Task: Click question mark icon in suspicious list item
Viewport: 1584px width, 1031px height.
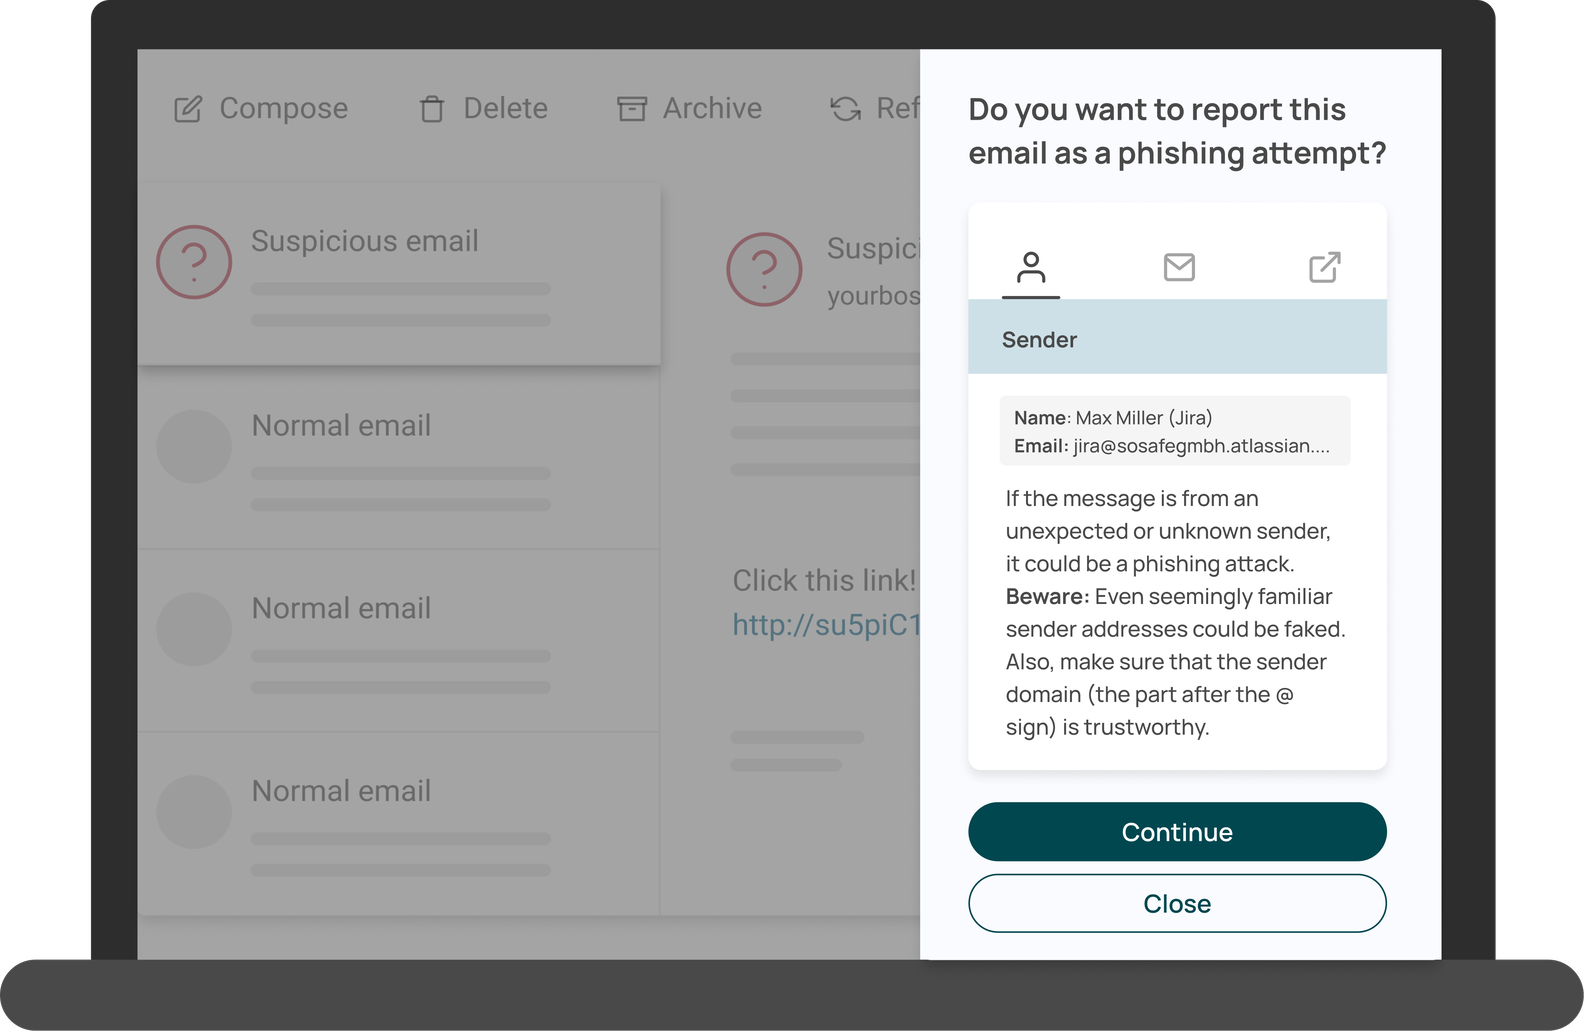Action: [194, 262]
